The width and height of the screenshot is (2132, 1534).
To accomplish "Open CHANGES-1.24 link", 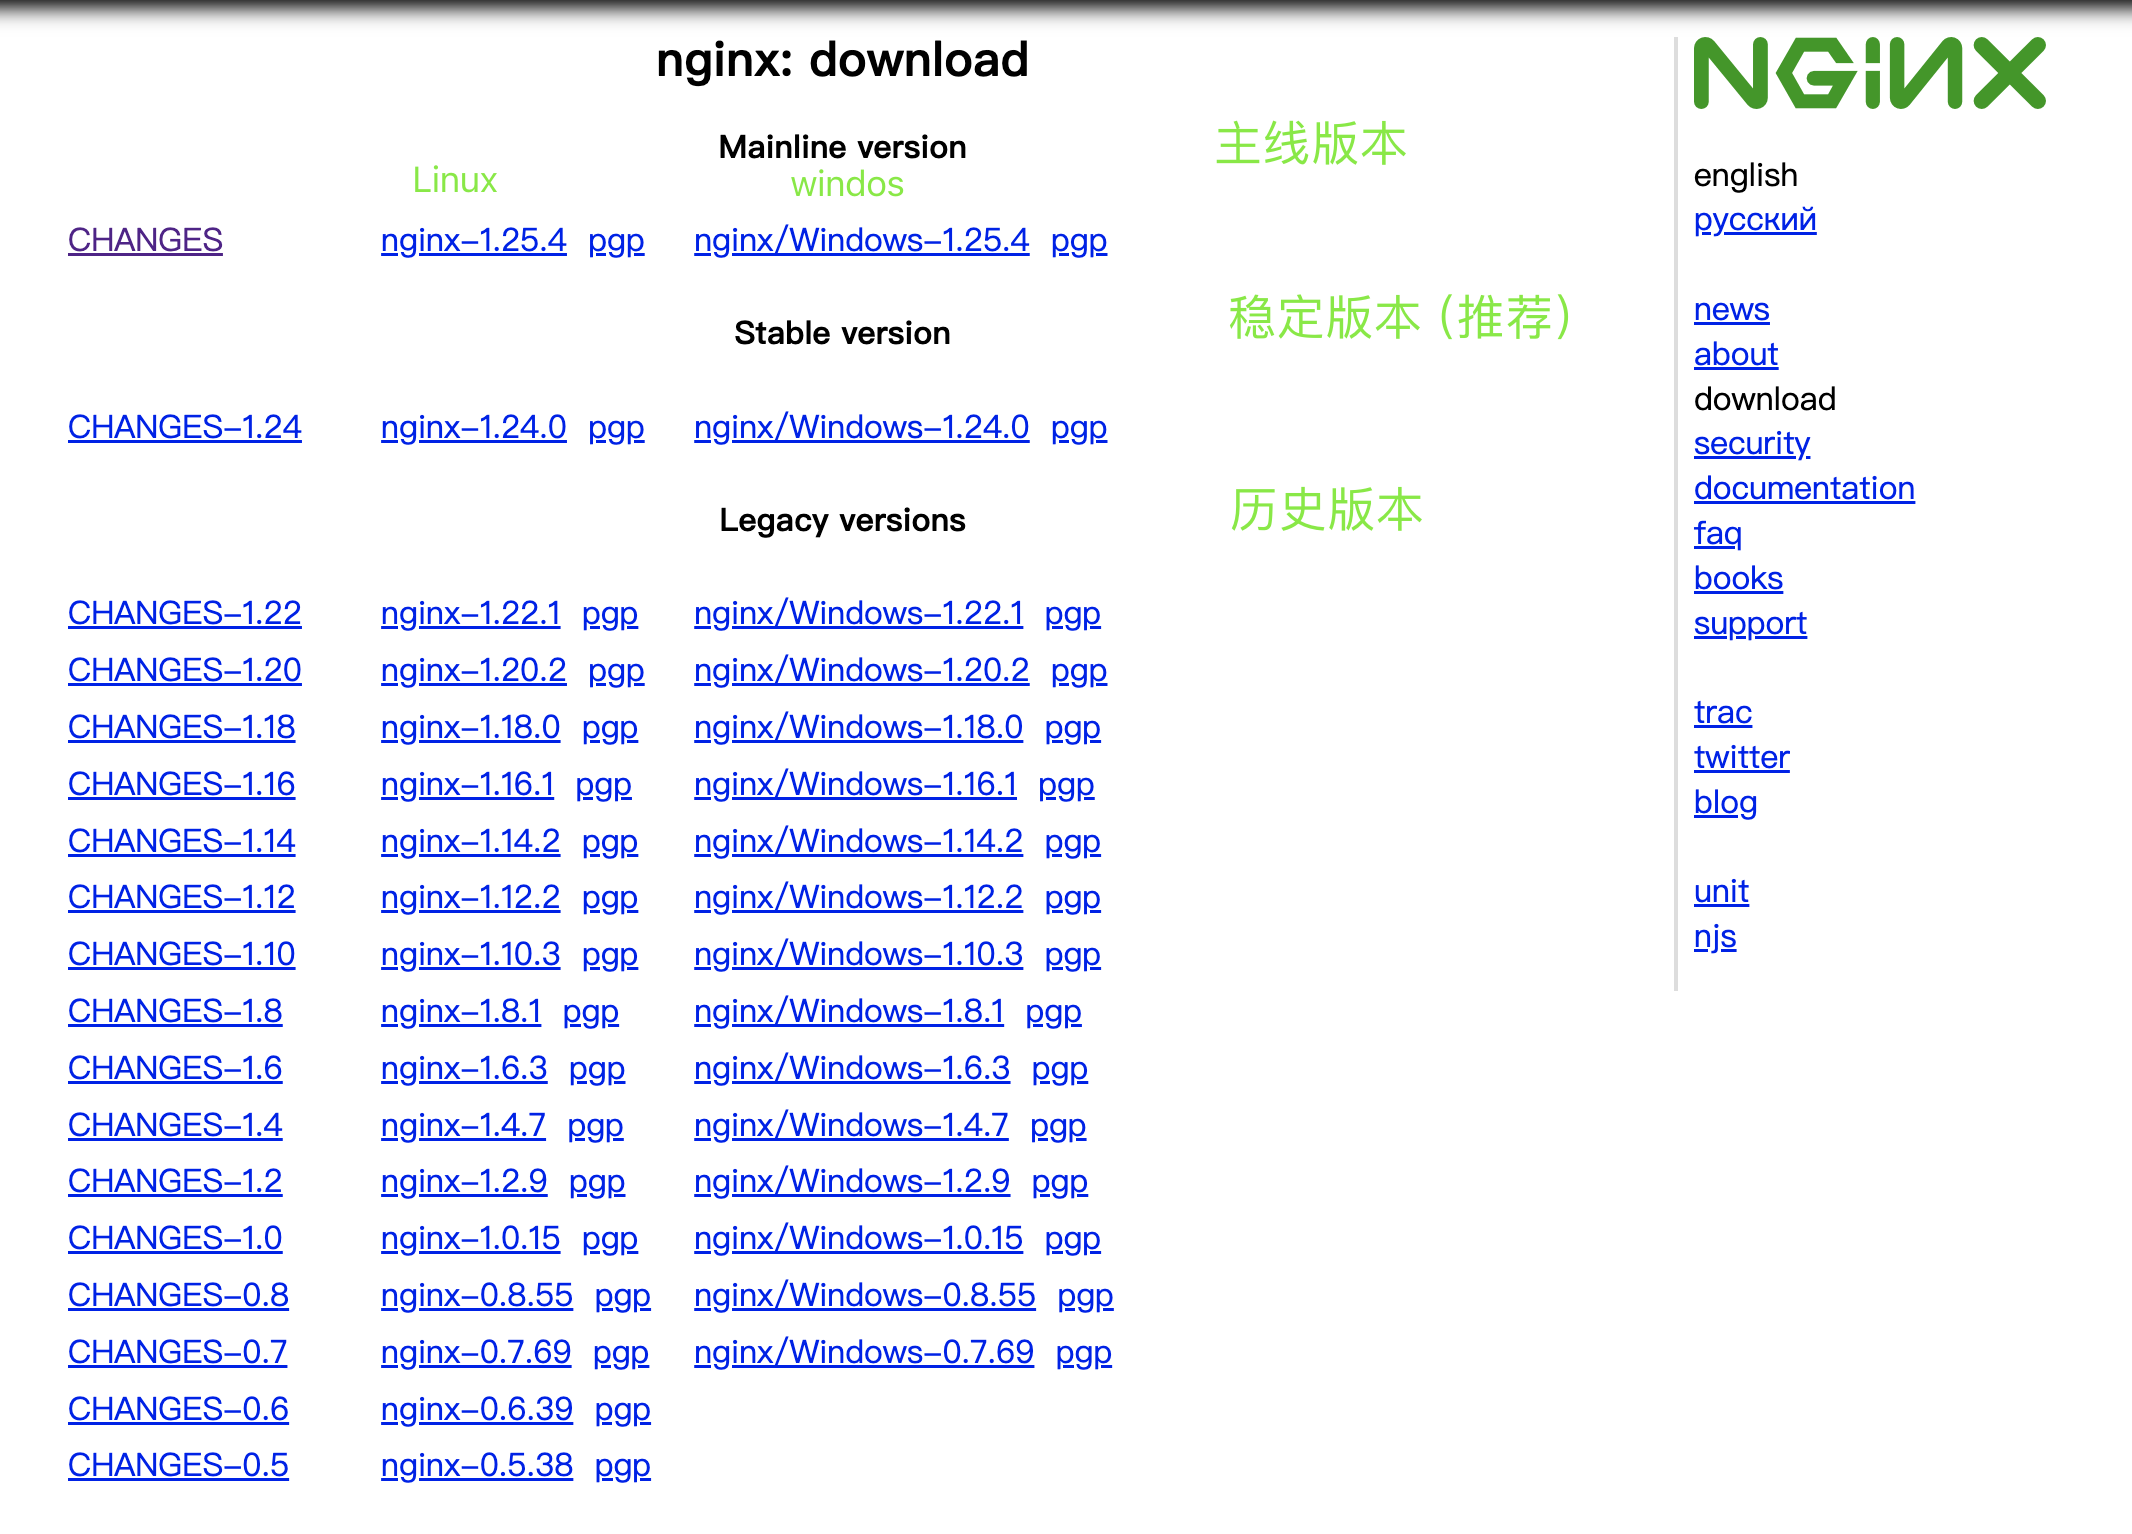I will click(185, 427).
